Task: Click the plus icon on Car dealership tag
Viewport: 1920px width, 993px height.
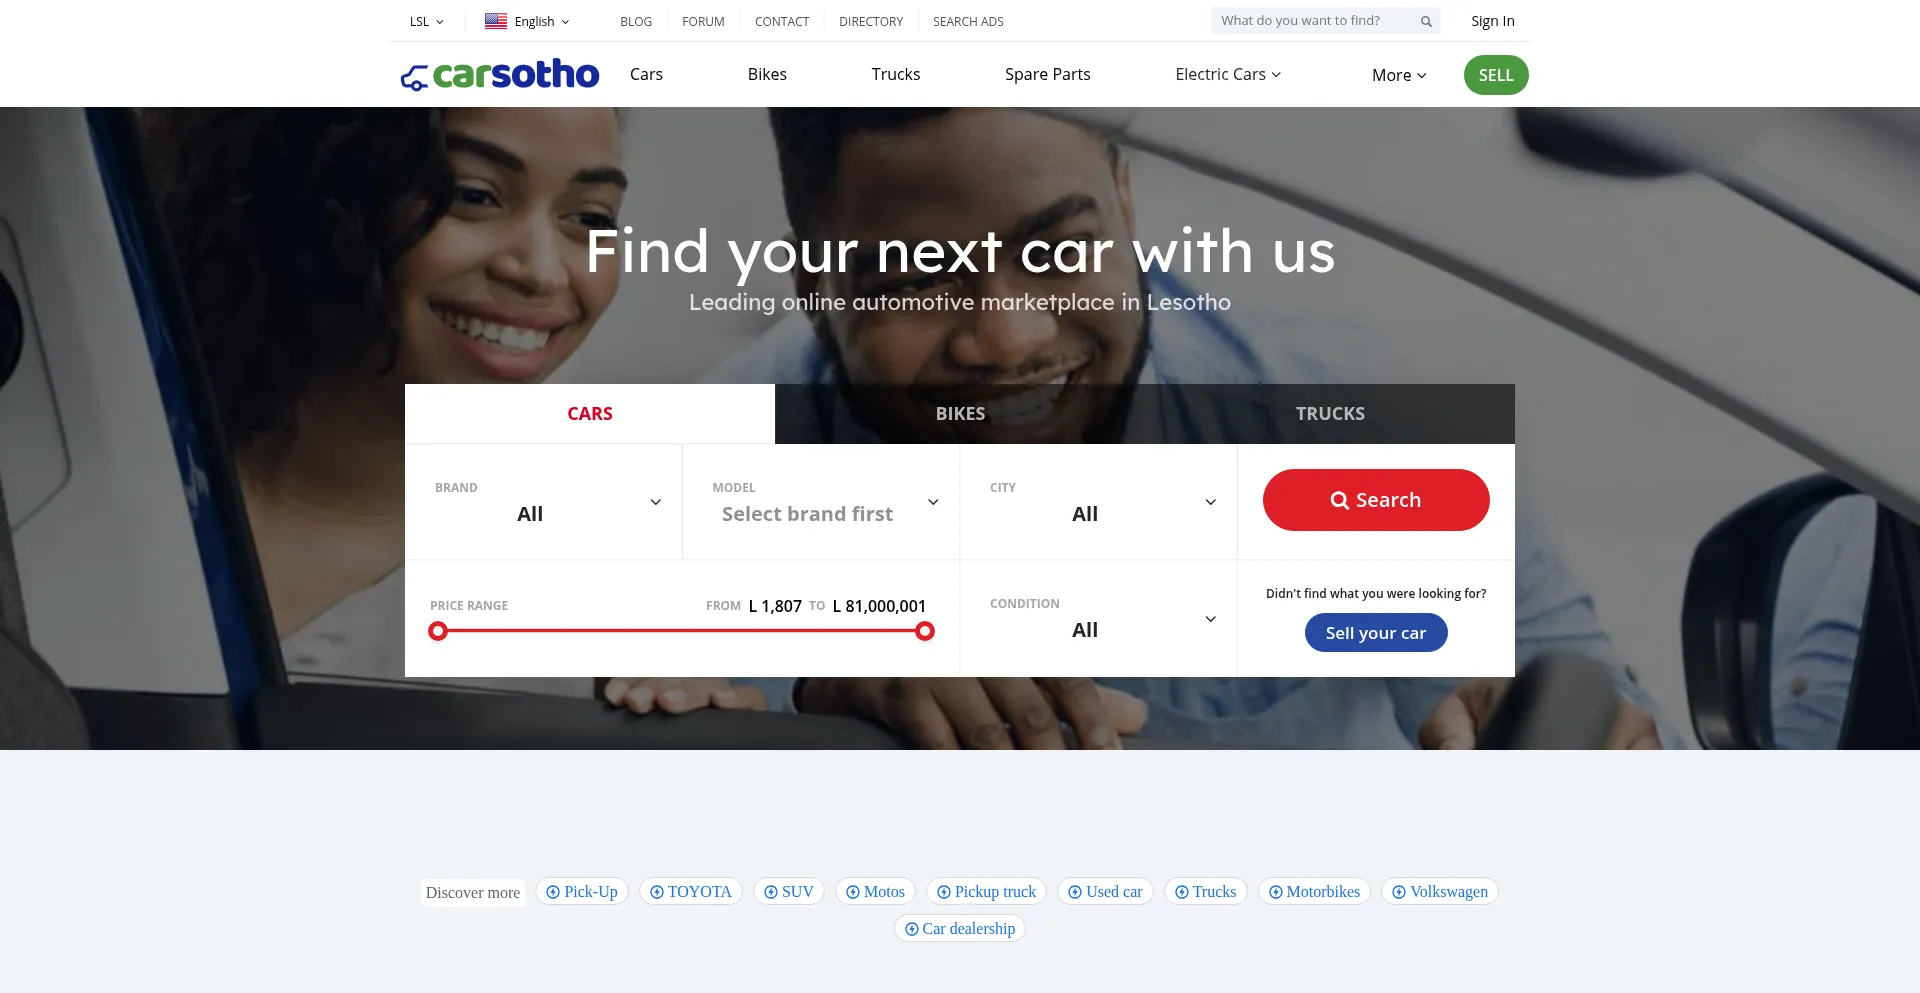Action: (912, 929)
